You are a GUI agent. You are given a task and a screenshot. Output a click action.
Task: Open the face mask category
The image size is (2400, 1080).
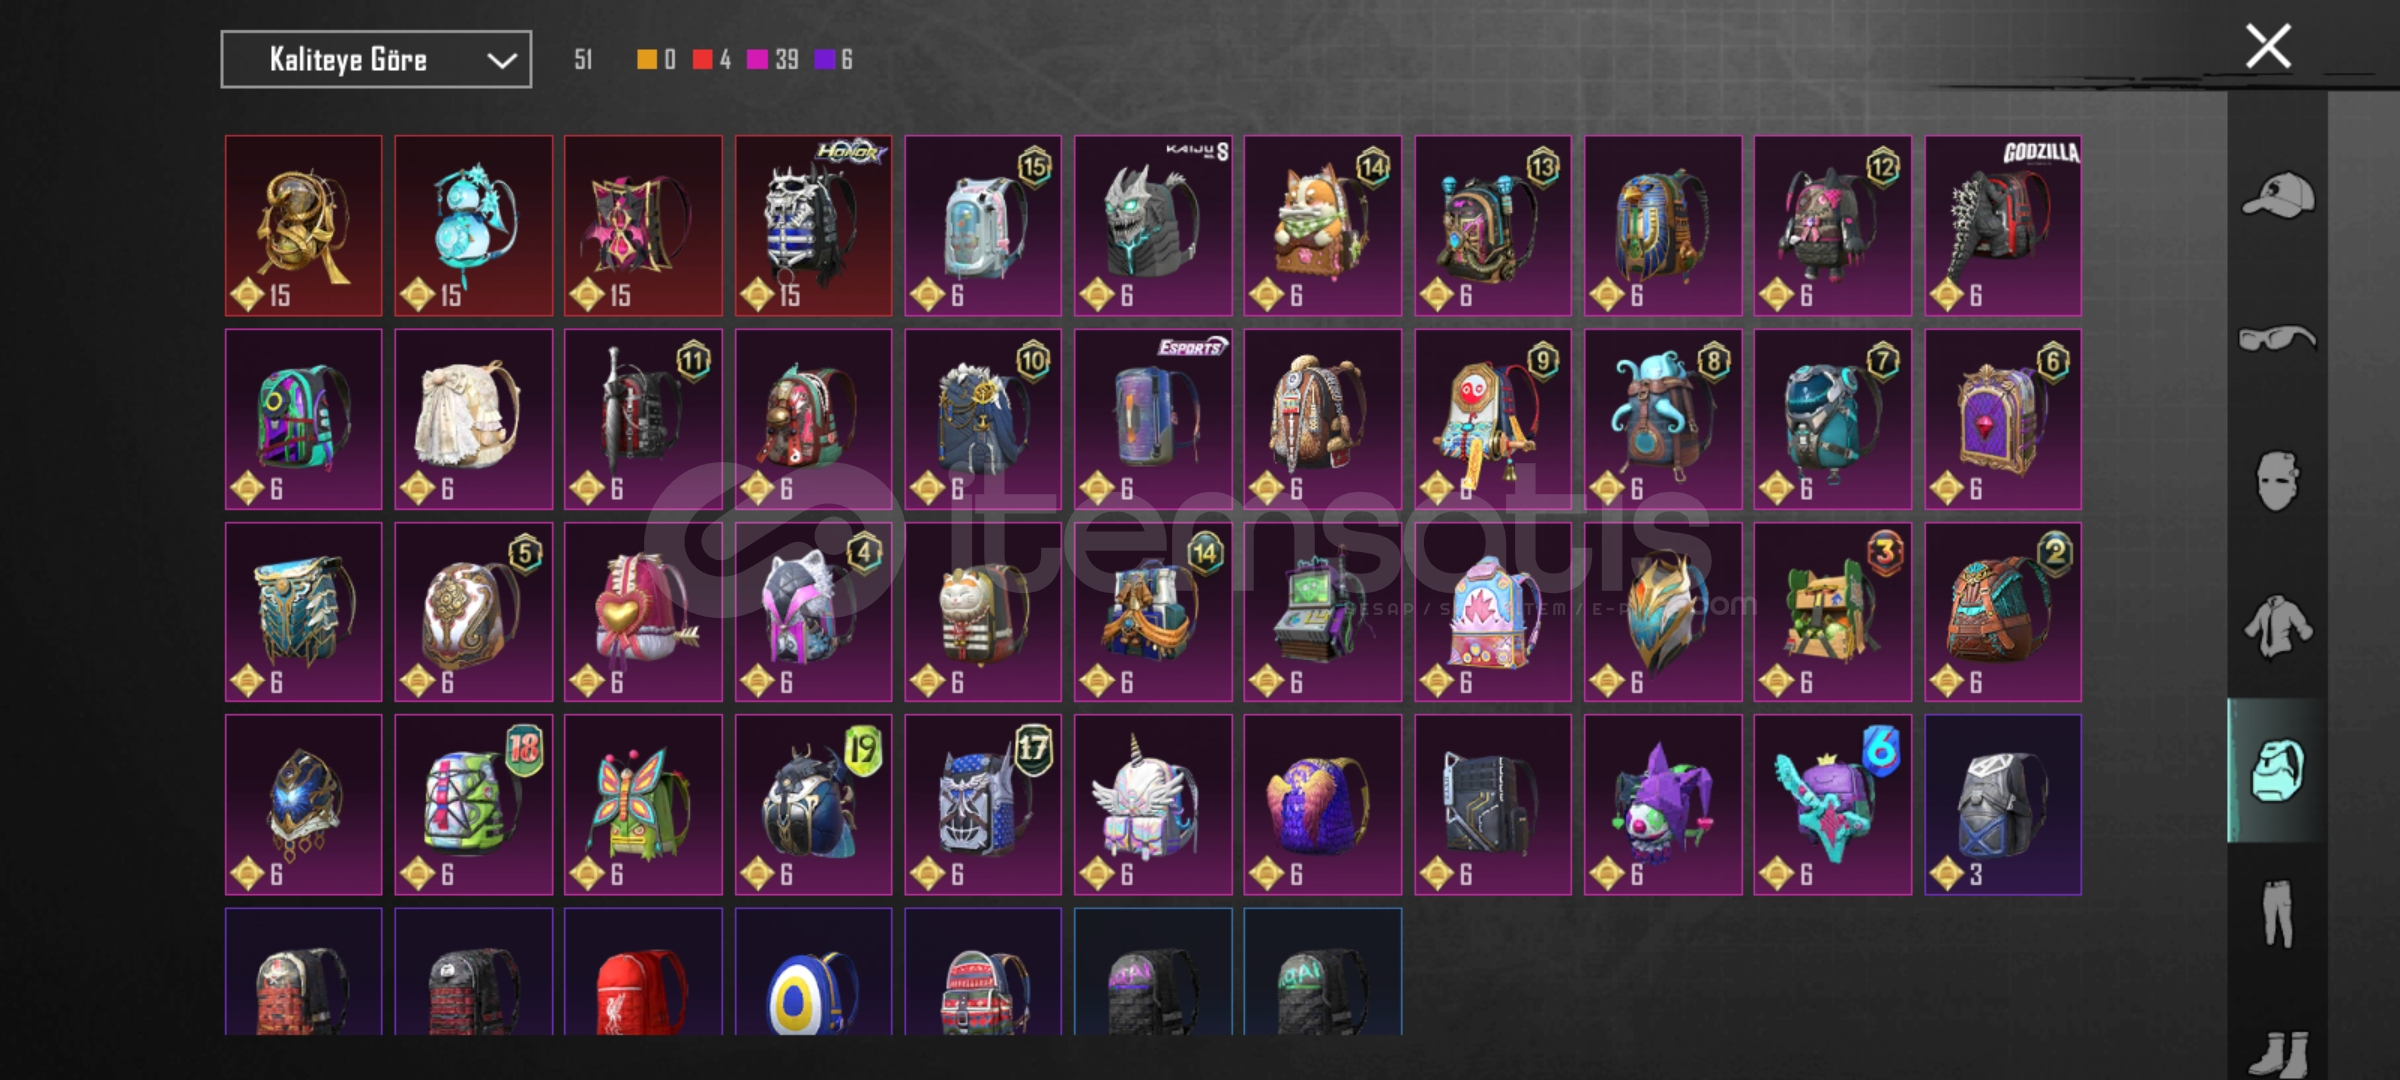[2278, 481]
